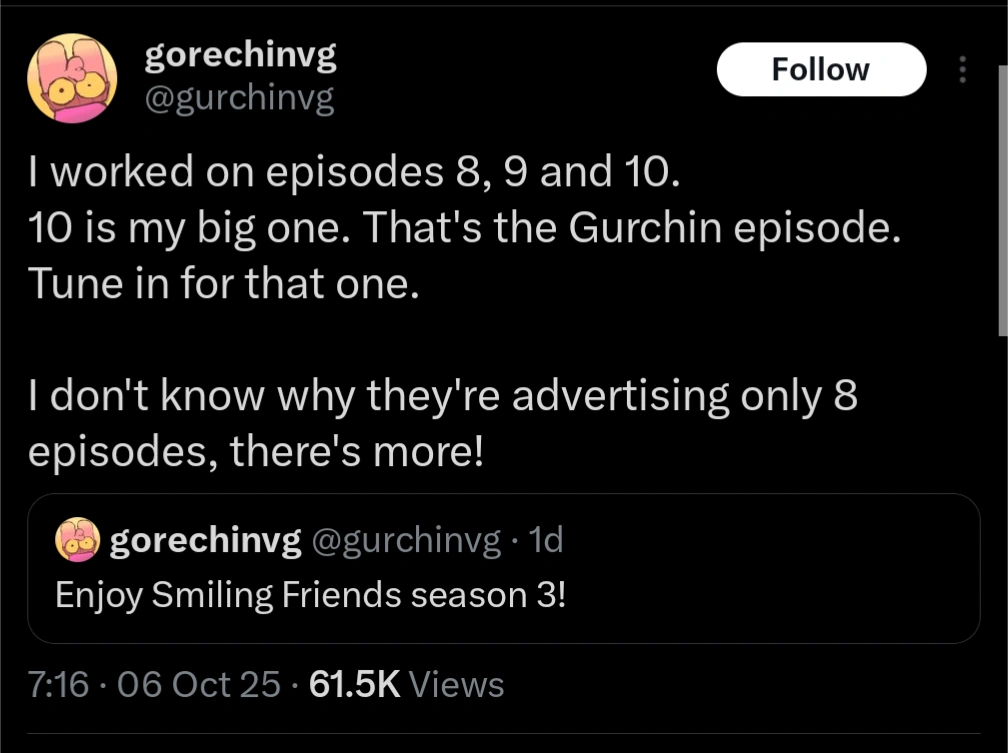Click the "Tune in for that one." line
Screen dimensions: 1008x753
coord(219,285)
